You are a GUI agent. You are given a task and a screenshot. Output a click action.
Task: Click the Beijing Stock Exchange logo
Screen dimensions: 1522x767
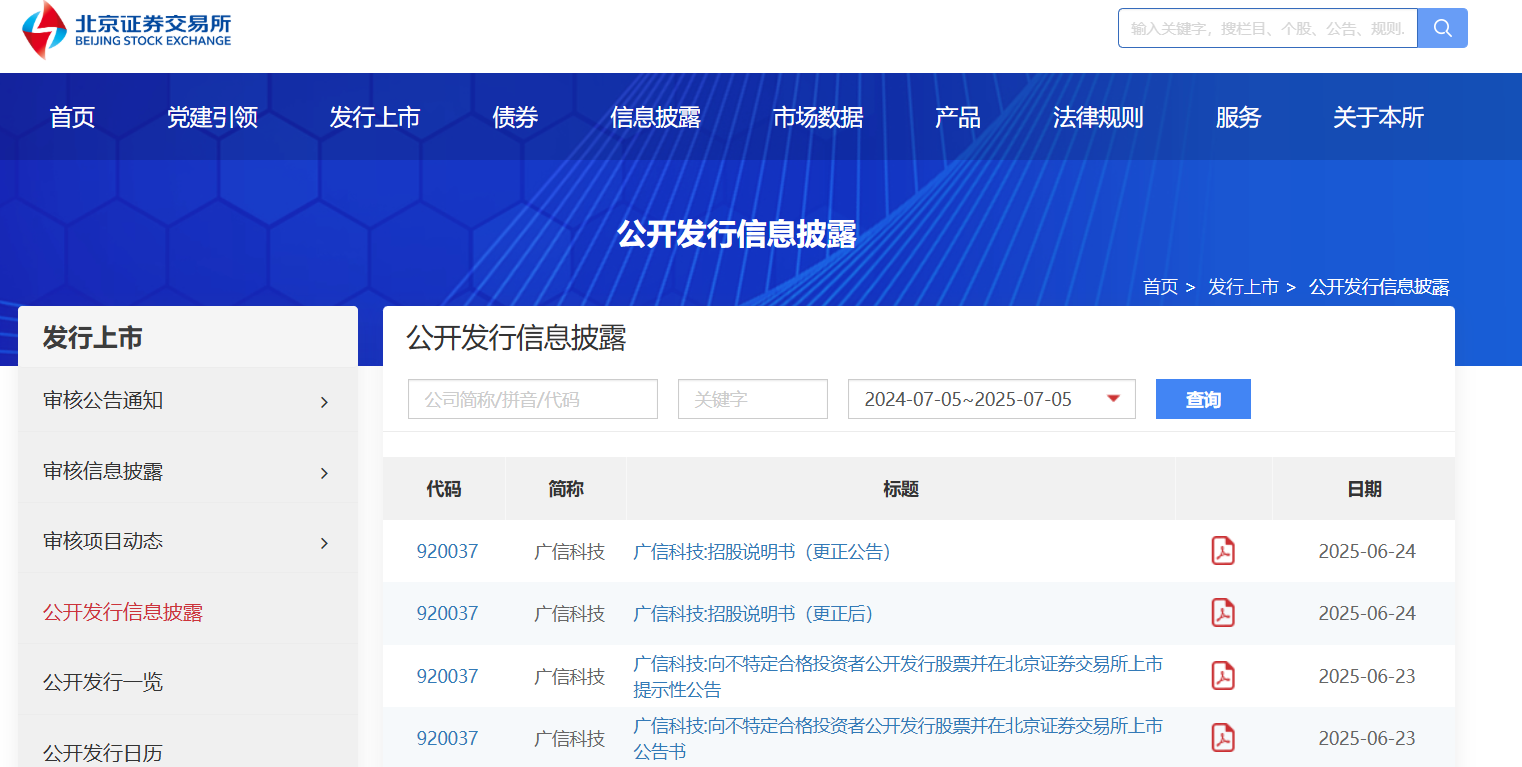click(x=127, y=30)
